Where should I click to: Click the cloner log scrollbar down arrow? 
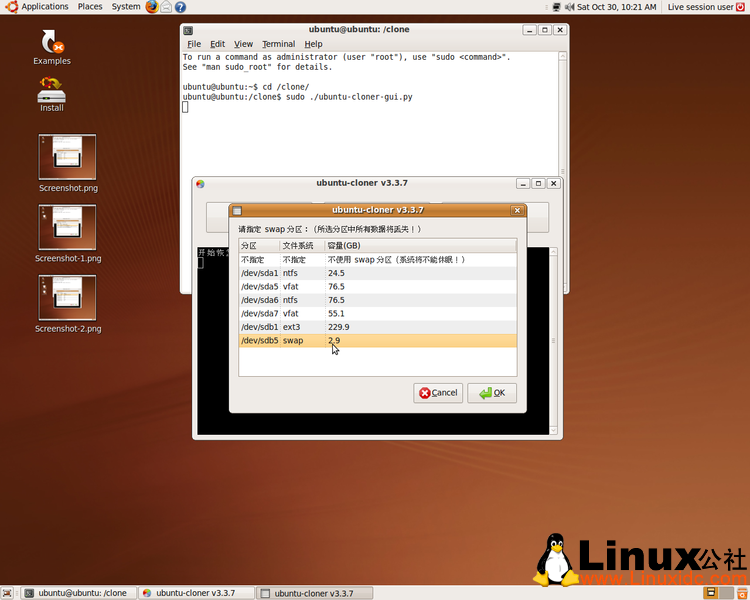coord(553,430)
